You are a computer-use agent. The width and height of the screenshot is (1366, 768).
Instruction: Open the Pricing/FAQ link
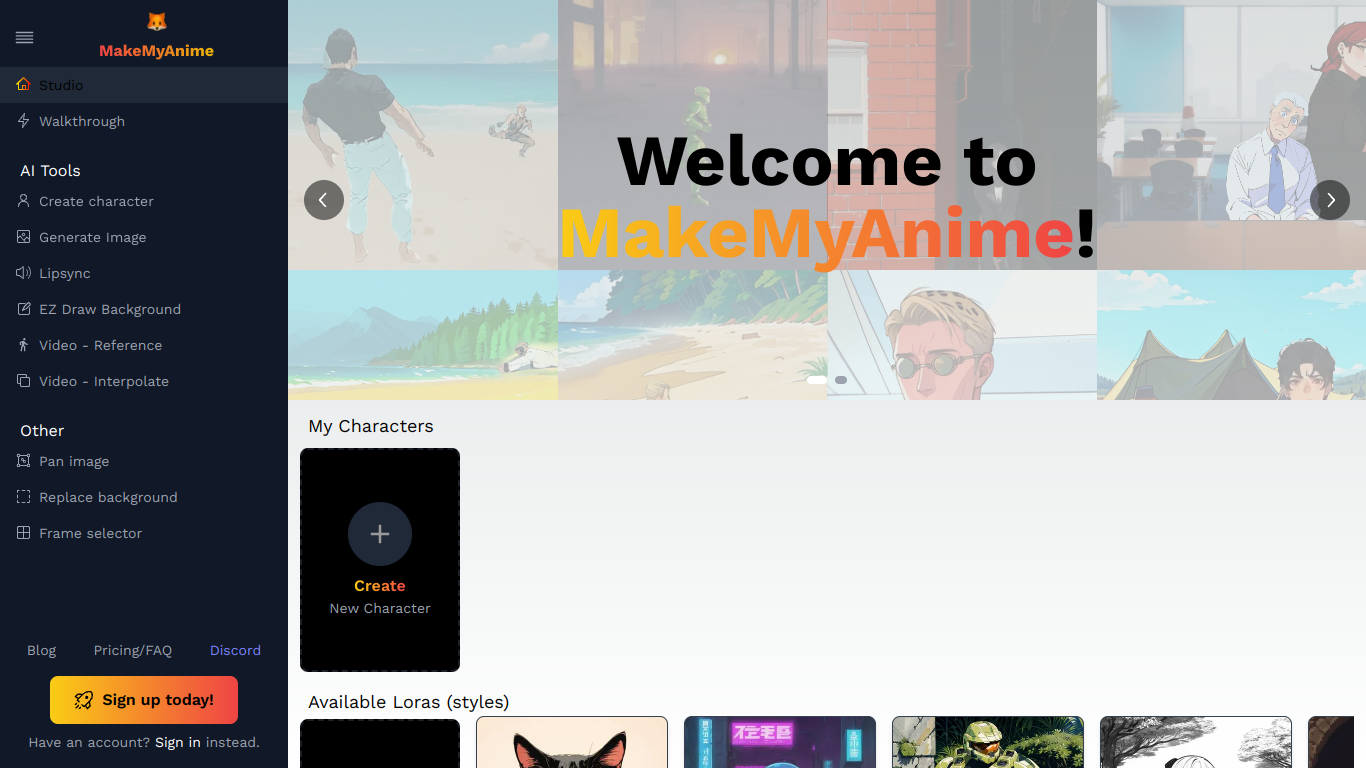[133, 650]
